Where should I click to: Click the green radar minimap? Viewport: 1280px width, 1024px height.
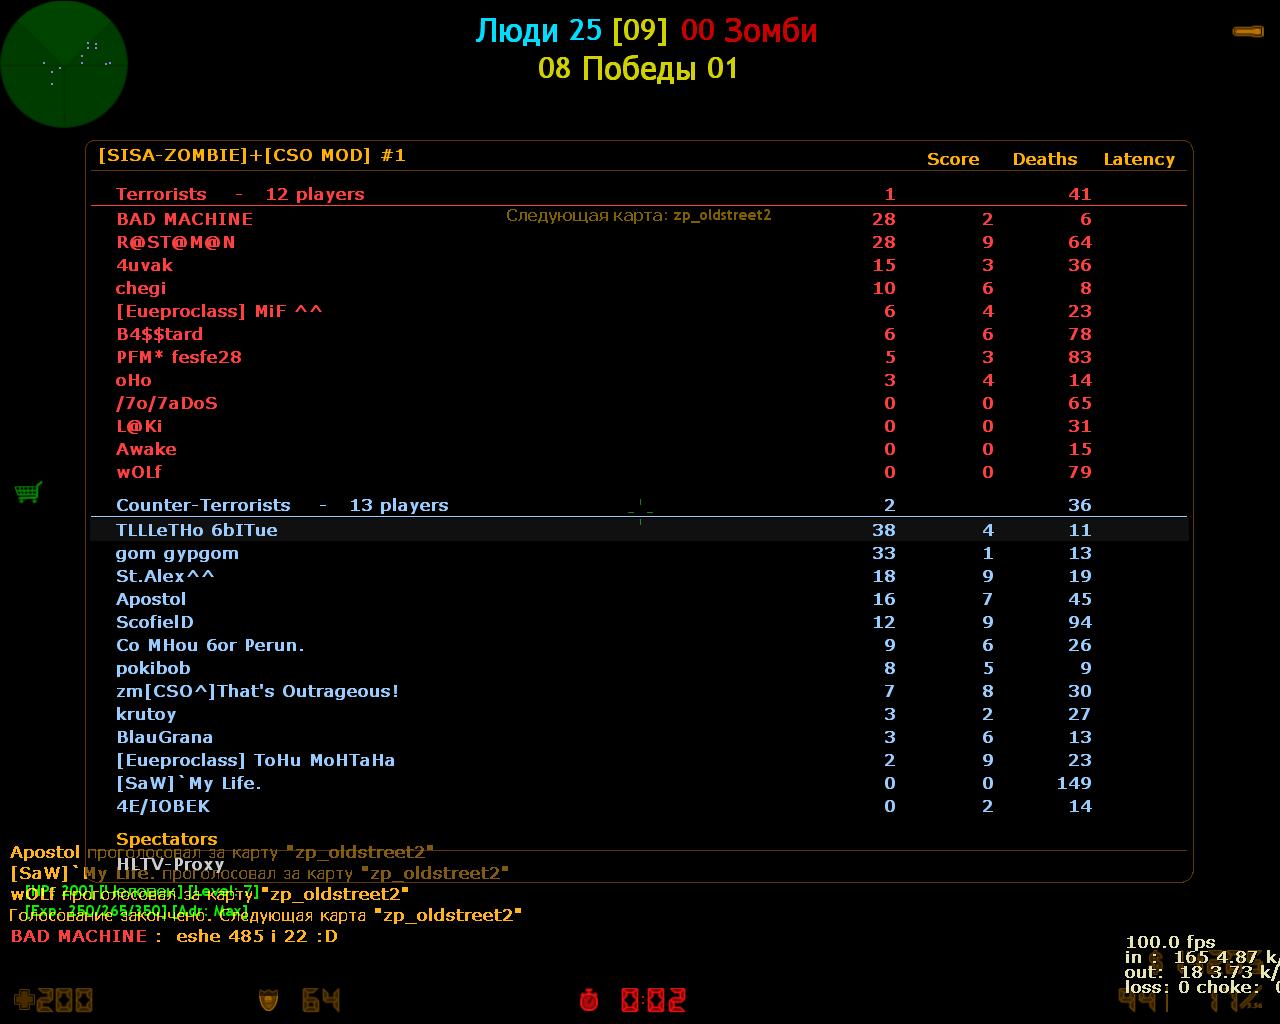(64, 64)
